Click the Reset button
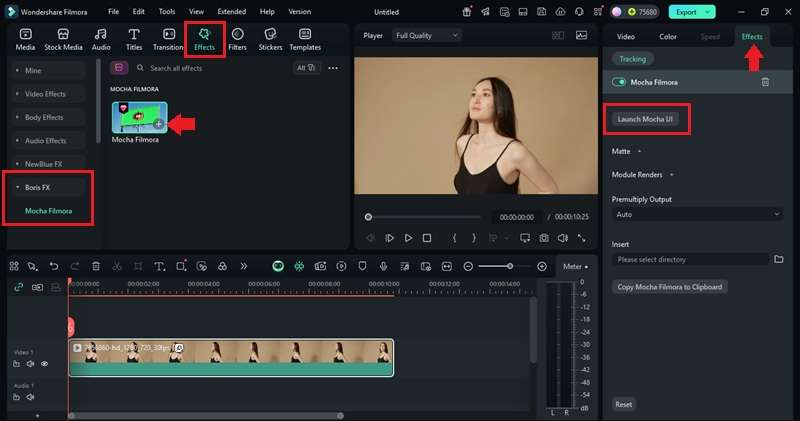This screenshot has height=421, width=800. coord(623,404)
